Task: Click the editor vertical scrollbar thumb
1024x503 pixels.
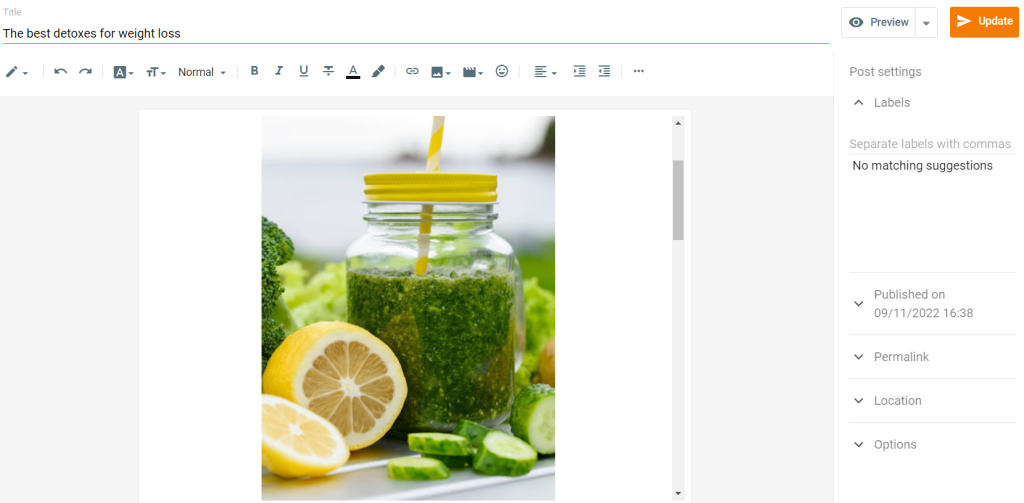Action: [x=678, y=200]
